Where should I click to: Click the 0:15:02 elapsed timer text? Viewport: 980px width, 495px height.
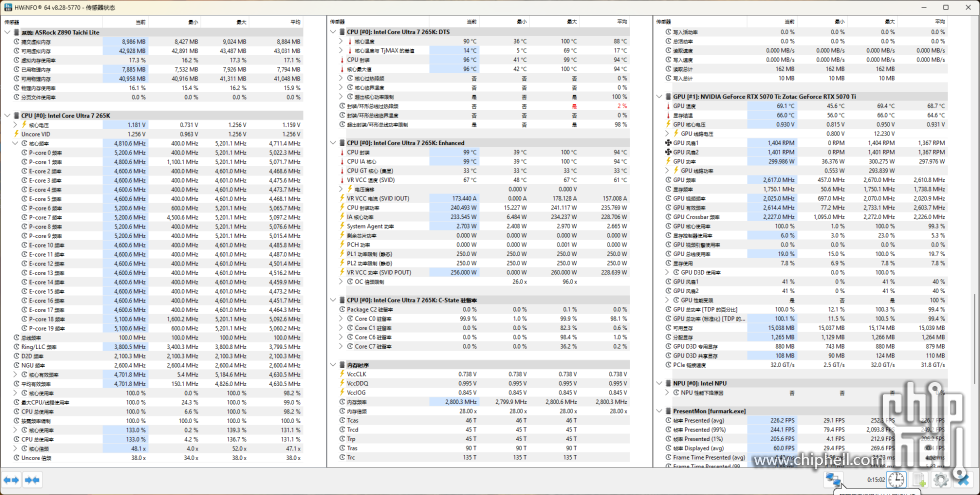(875, 479)
